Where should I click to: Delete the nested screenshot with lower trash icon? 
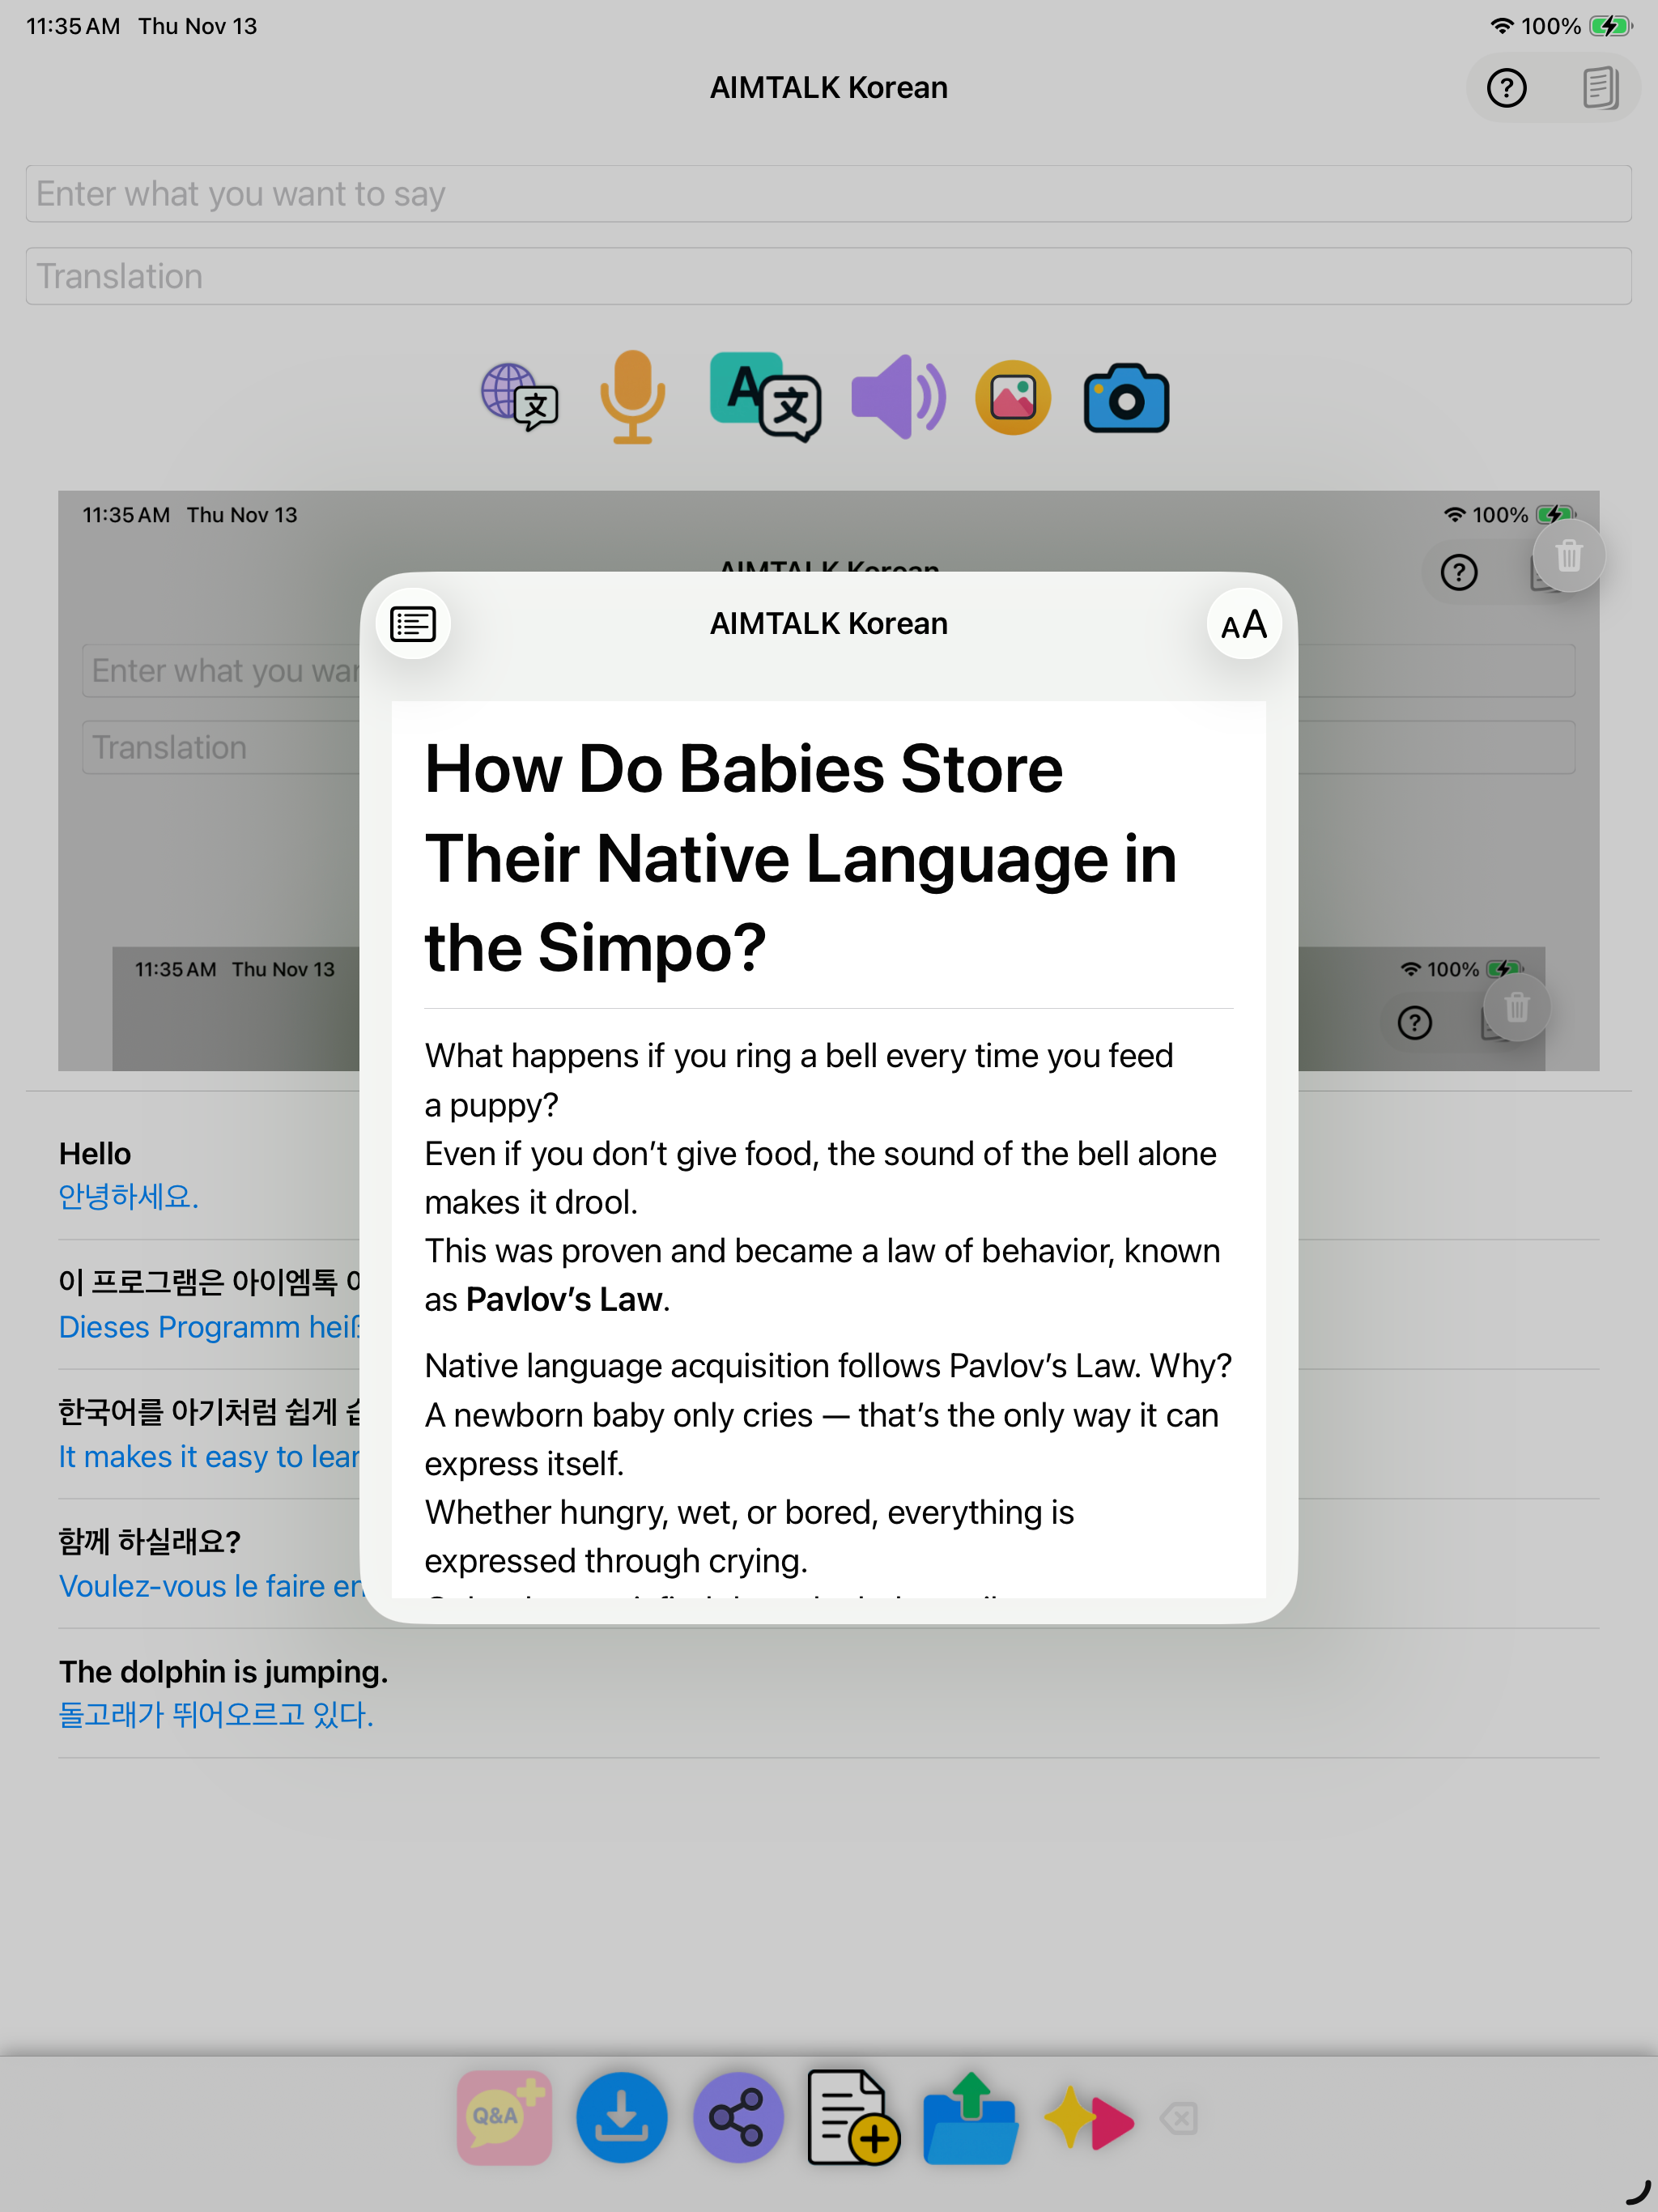click(x=1516, y=1007)
